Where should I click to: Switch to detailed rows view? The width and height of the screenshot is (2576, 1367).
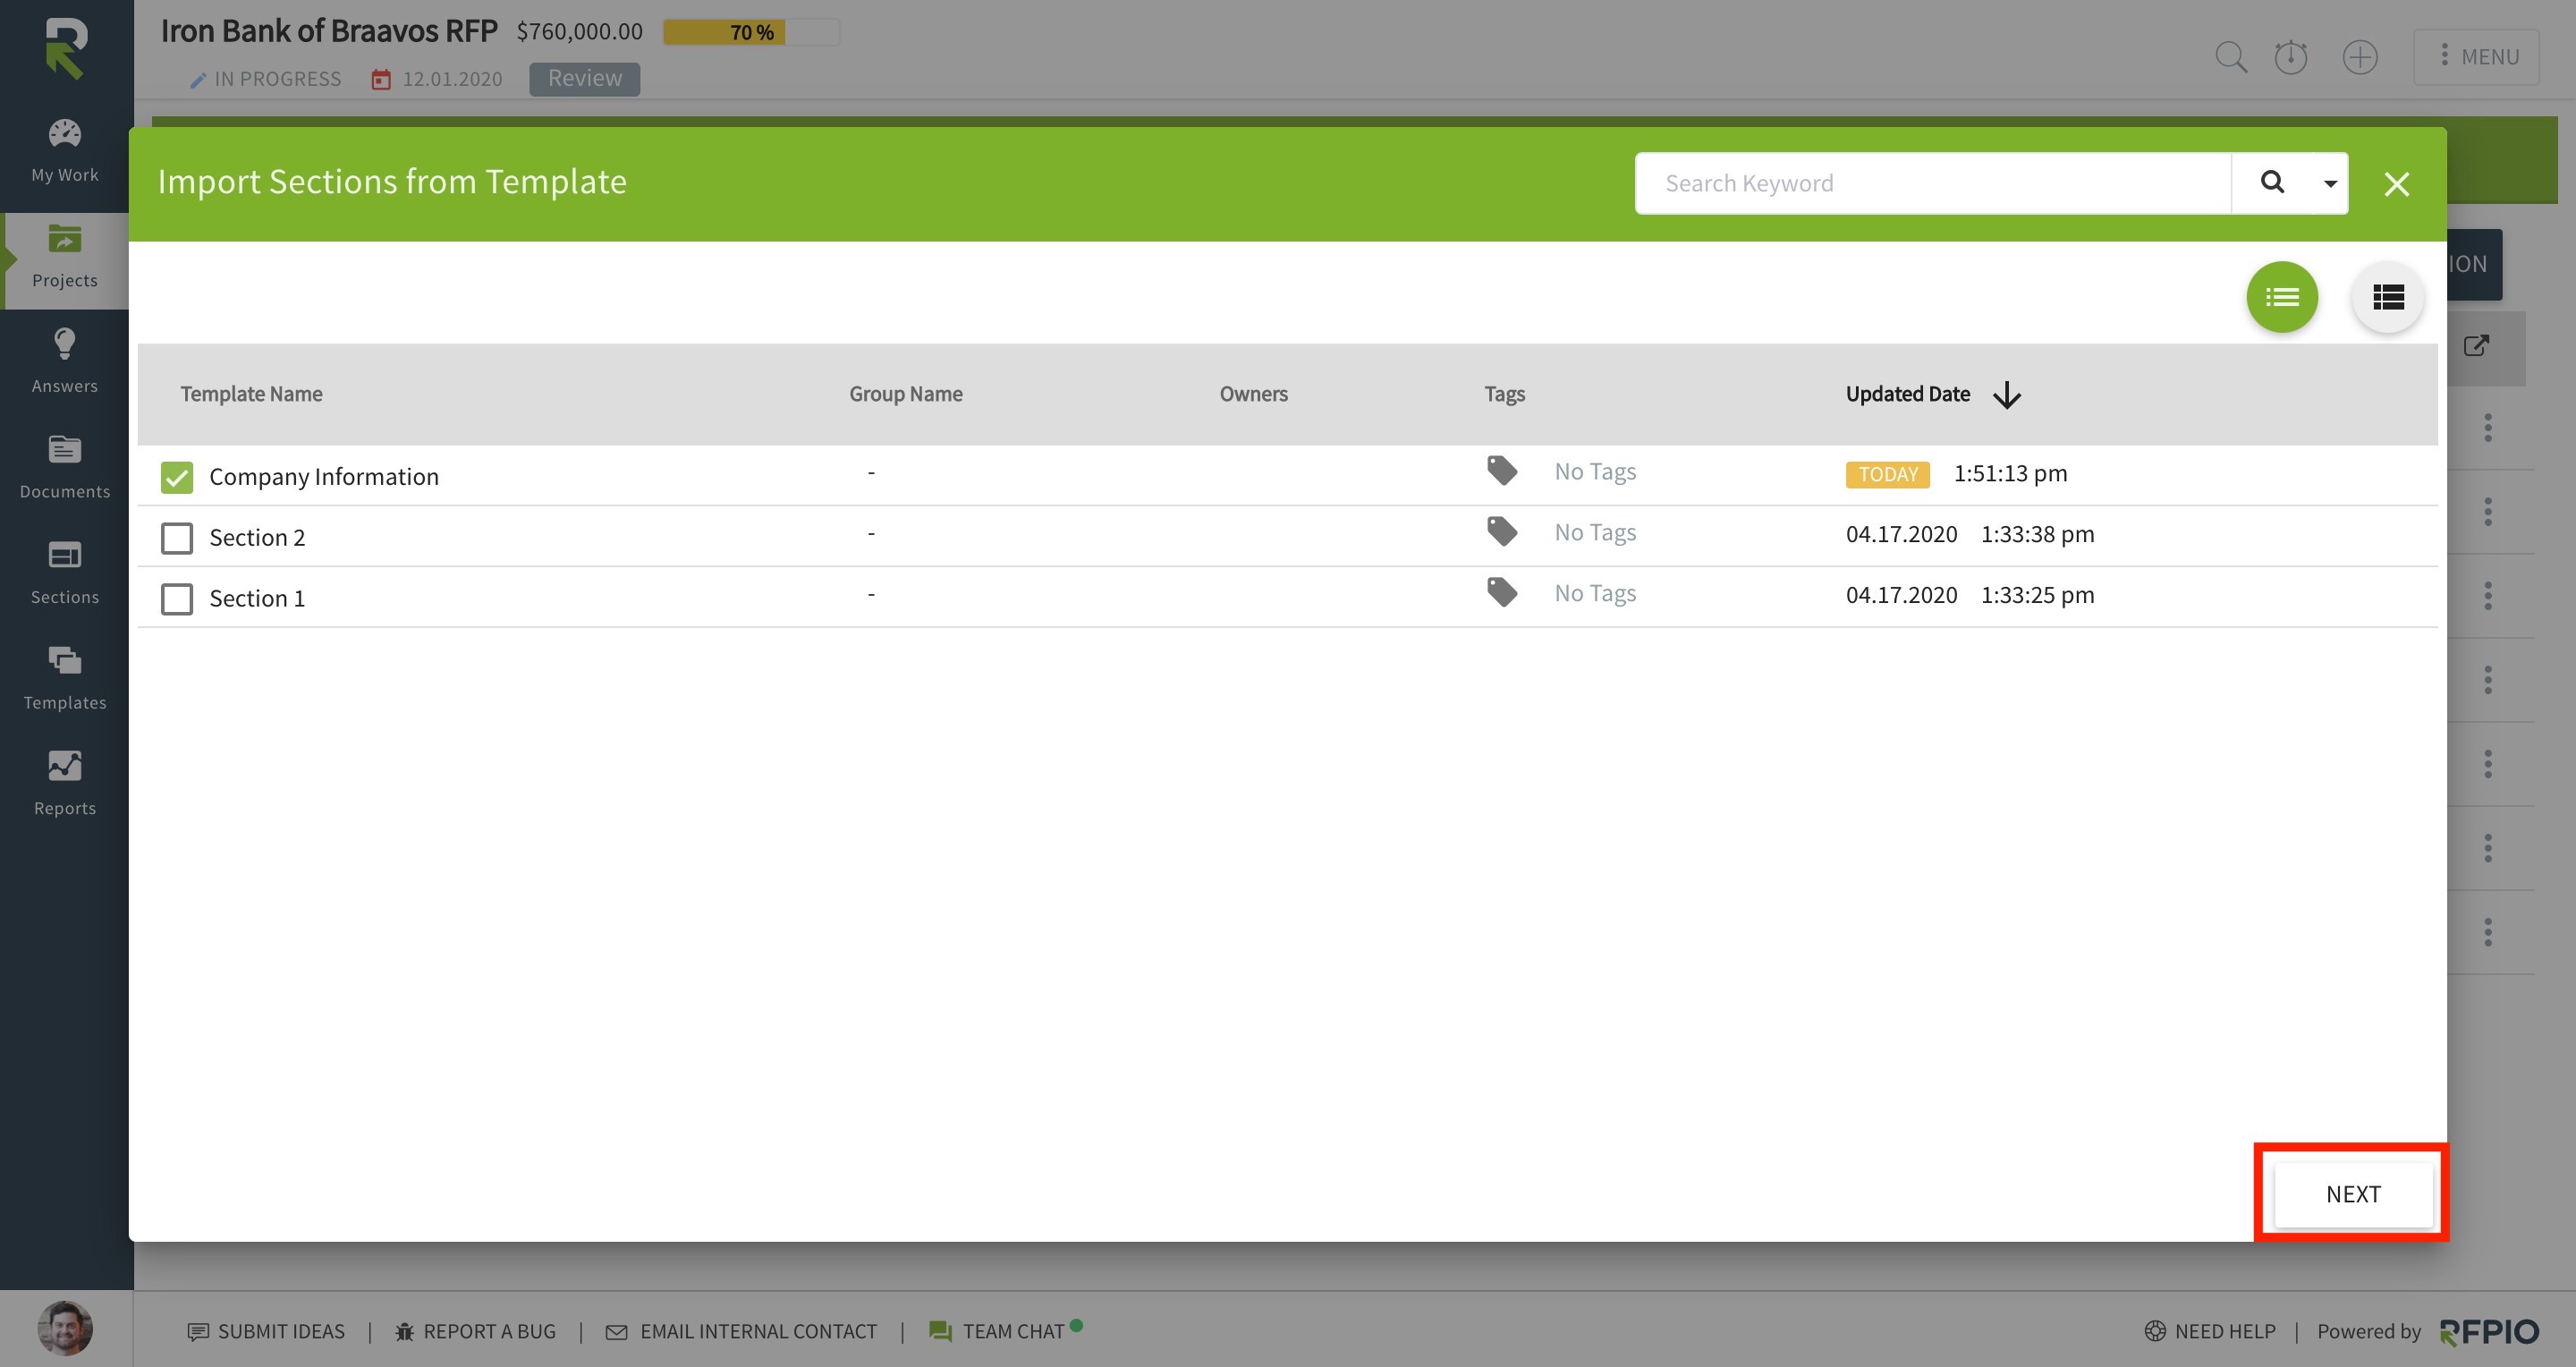click(2388, 297)
